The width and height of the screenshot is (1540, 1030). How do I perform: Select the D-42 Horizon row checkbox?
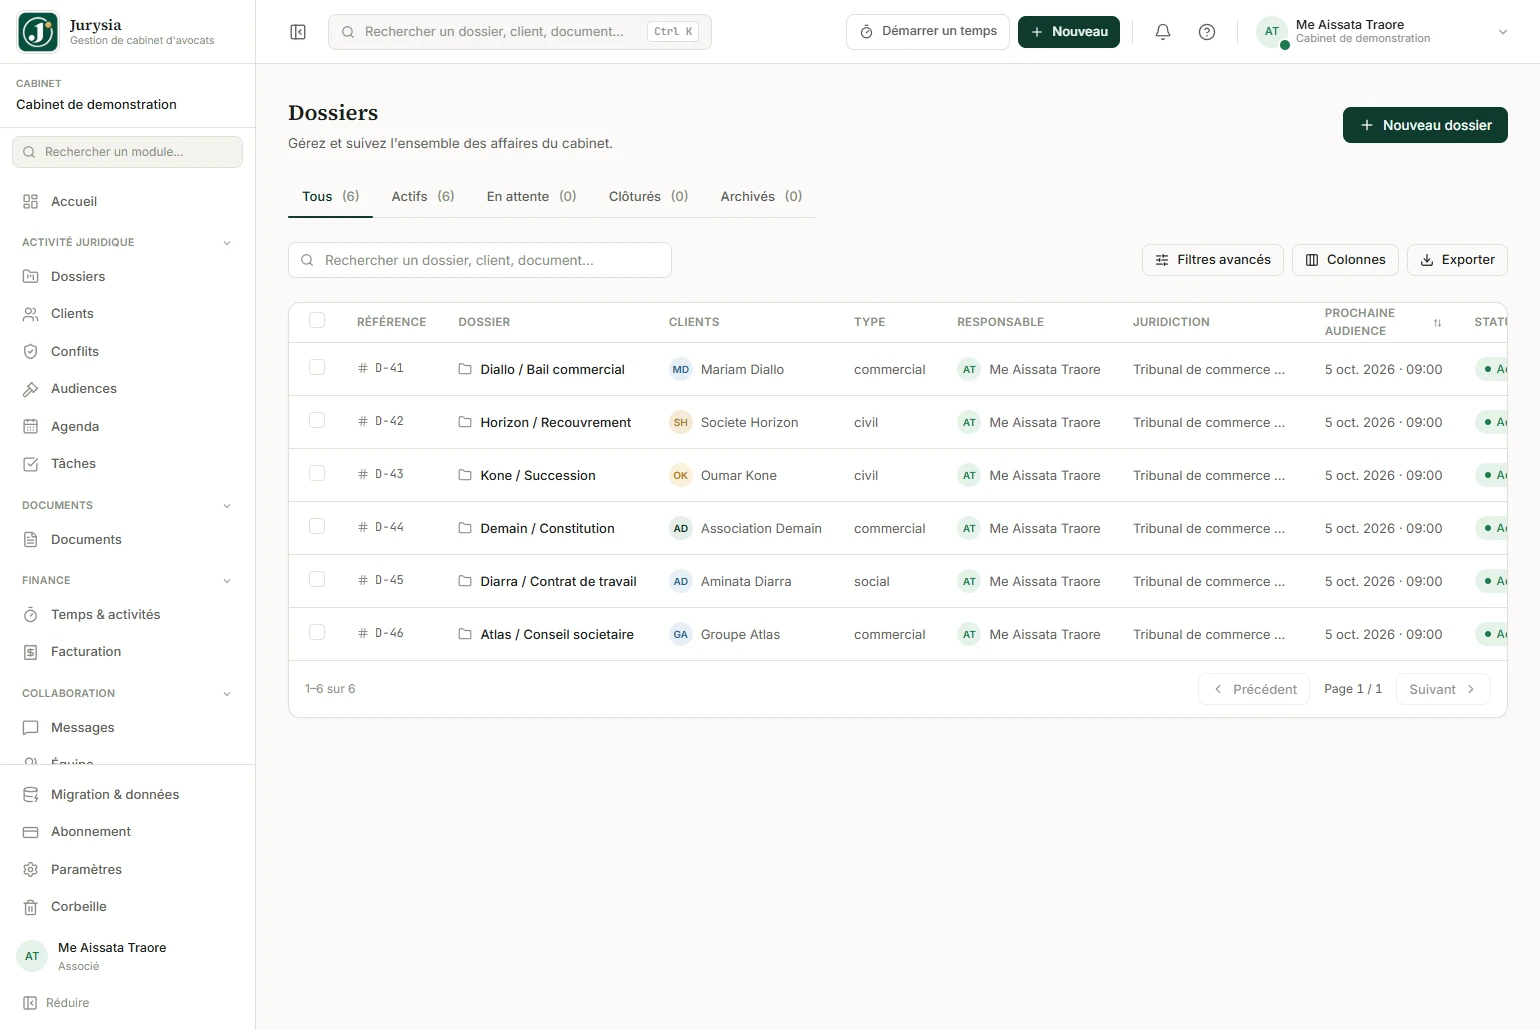click(x=317, y=421)
